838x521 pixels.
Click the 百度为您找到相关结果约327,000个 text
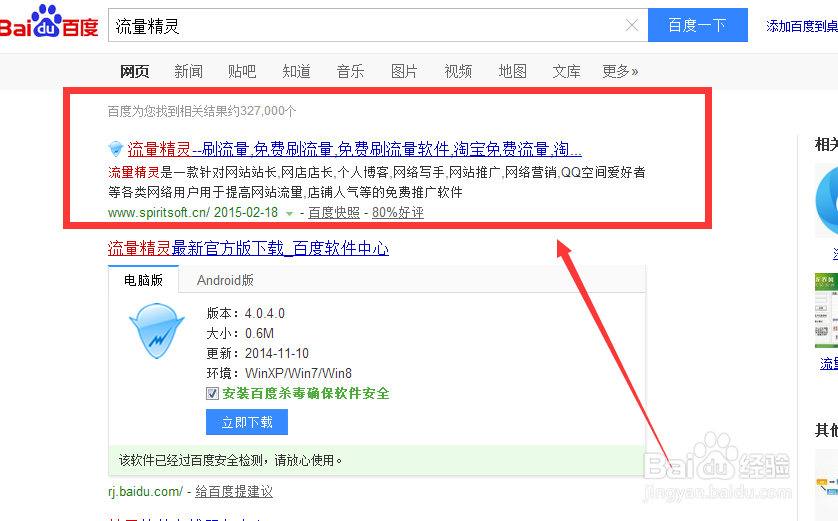coord(202,111)
